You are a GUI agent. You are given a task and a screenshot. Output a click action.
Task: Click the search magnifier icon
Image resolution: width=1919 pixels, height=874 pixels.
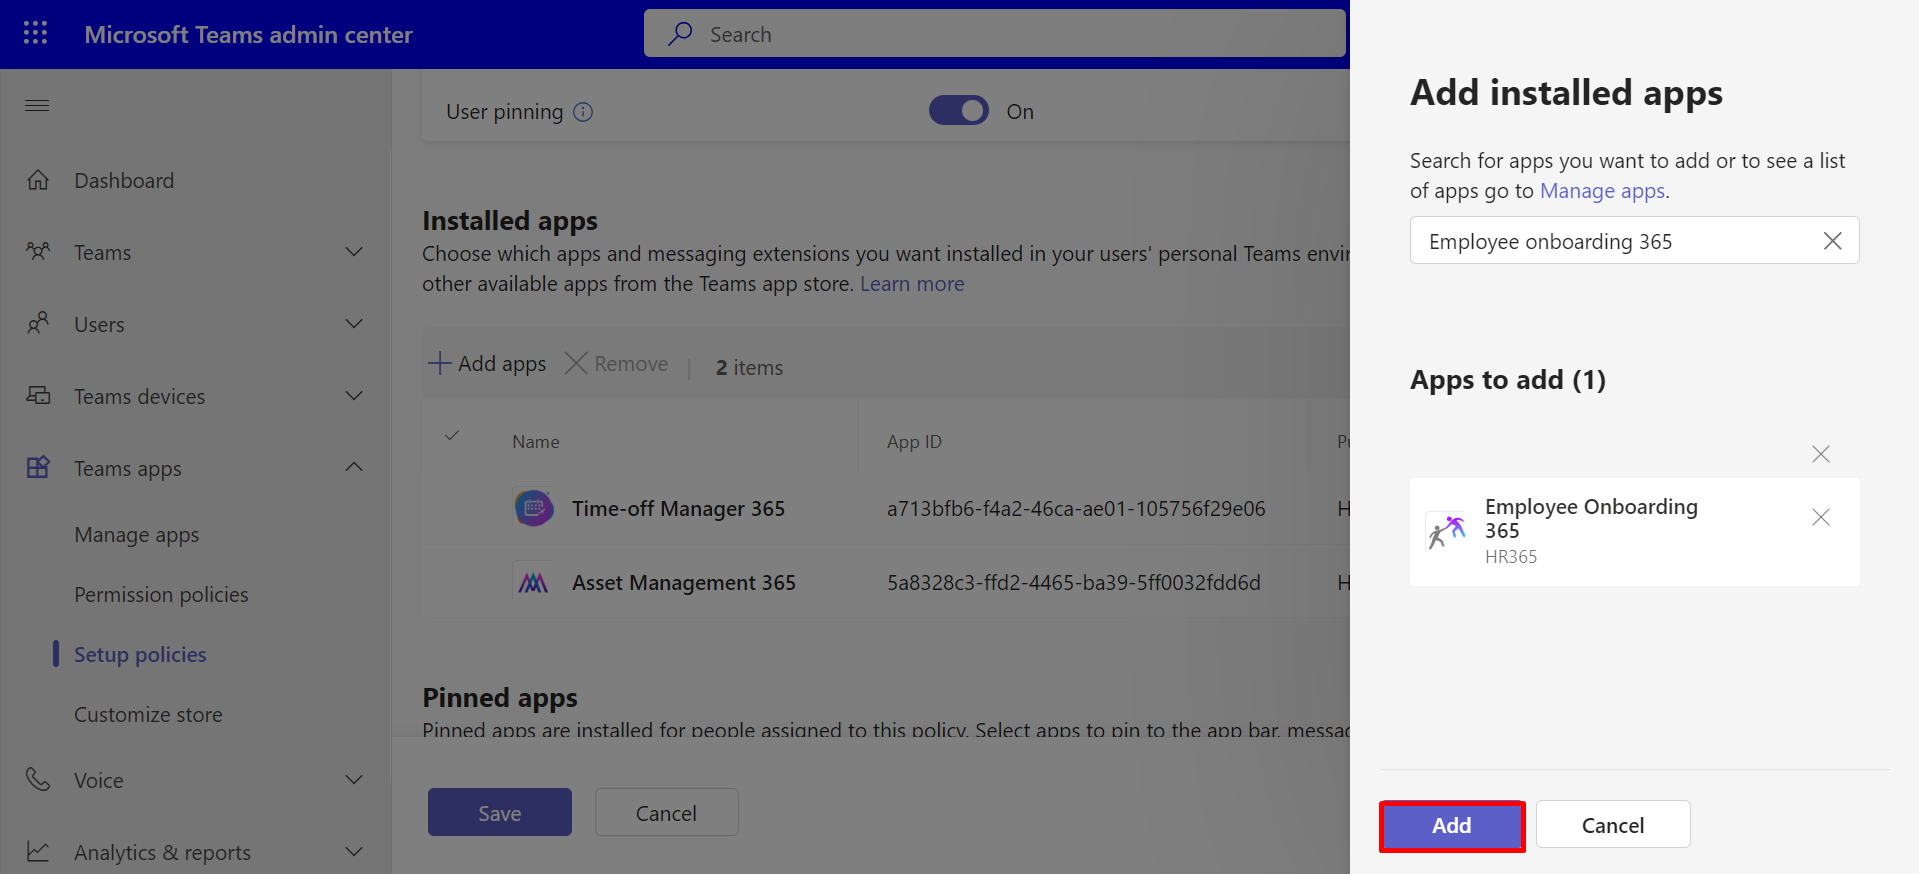(x=680, y=34)
